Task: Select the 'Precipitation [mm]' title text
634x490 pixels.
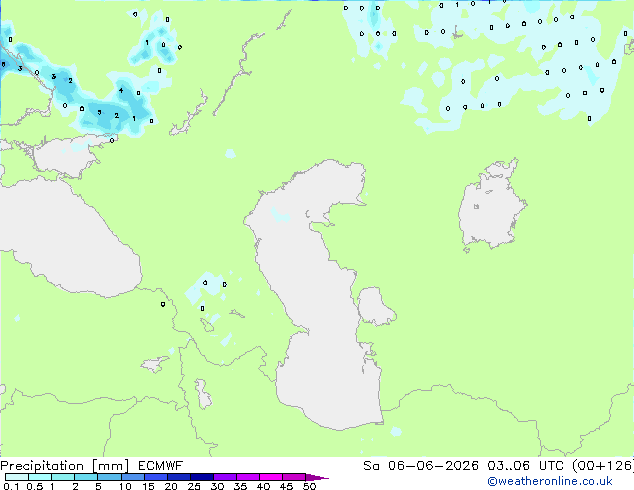Action: pos(65,466)
